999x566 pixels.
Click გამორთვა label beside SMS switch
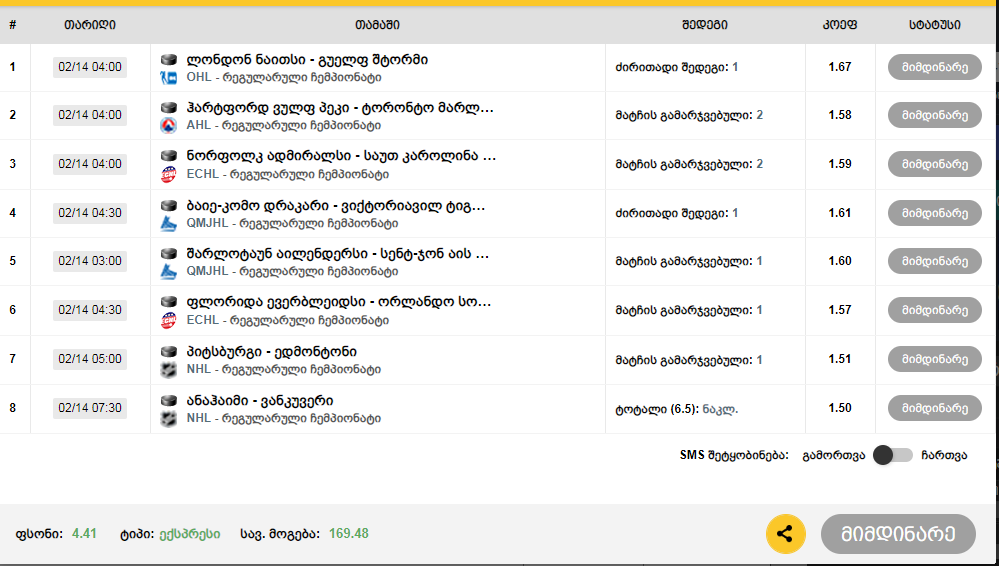(x=834, y=455)
